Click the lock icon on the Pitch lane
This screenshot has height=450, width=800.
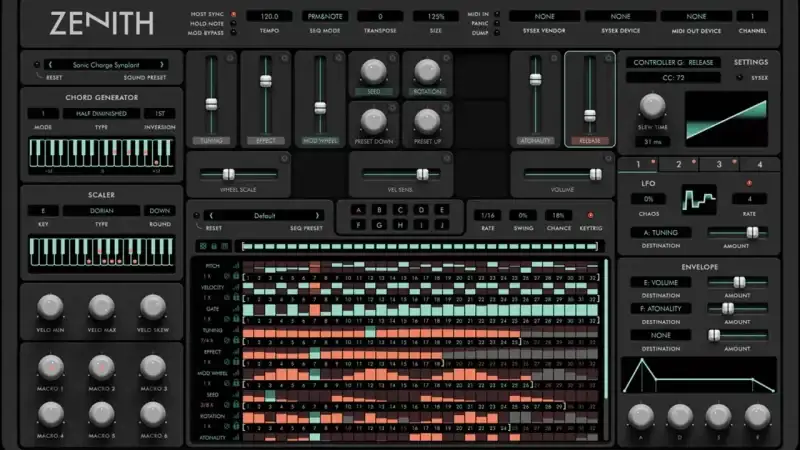[x=236, y=277]
